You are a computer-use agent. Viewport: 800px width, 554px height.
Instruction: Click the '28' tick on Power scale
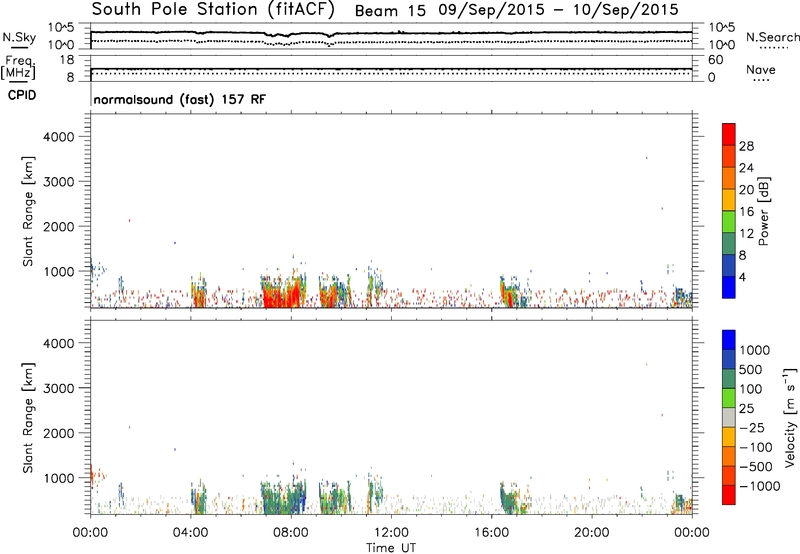[746, 146]
